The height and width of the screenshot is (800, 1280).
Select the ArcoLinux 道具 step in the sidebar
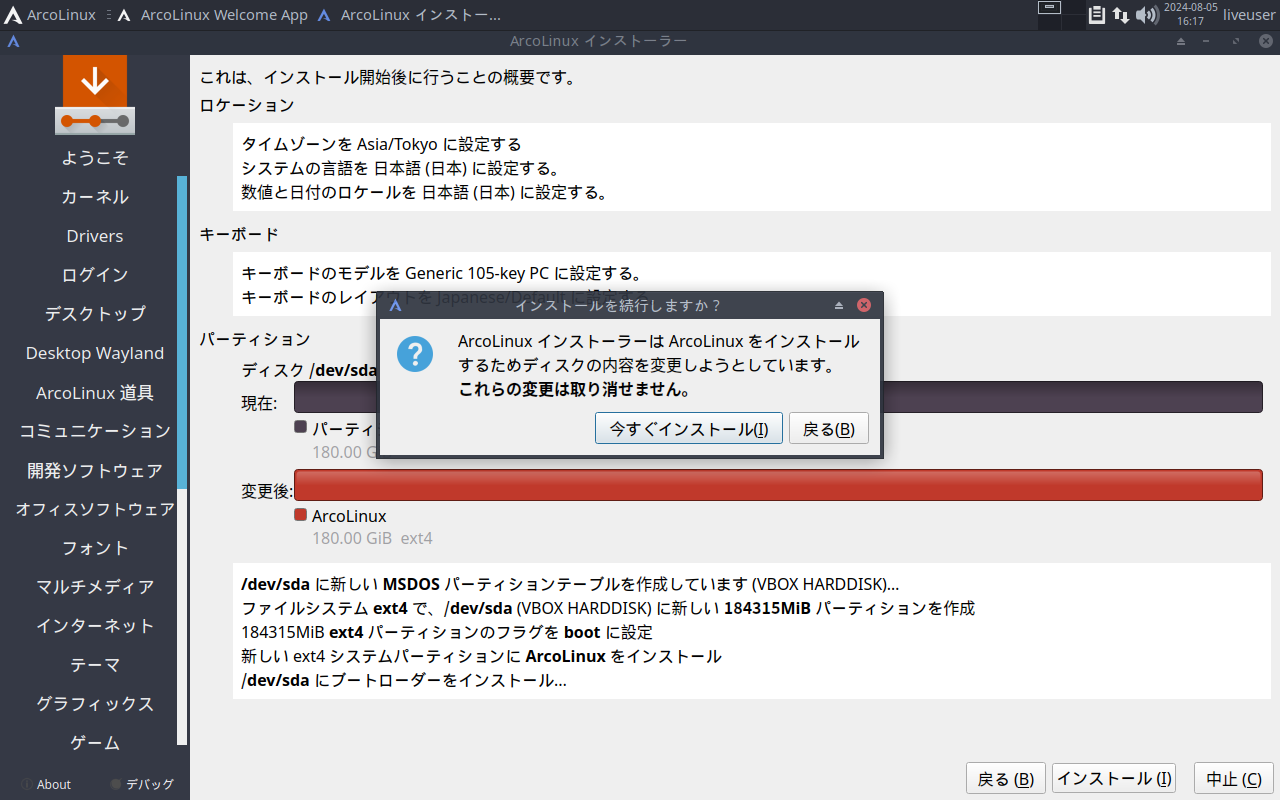click(x=95, y=393)
